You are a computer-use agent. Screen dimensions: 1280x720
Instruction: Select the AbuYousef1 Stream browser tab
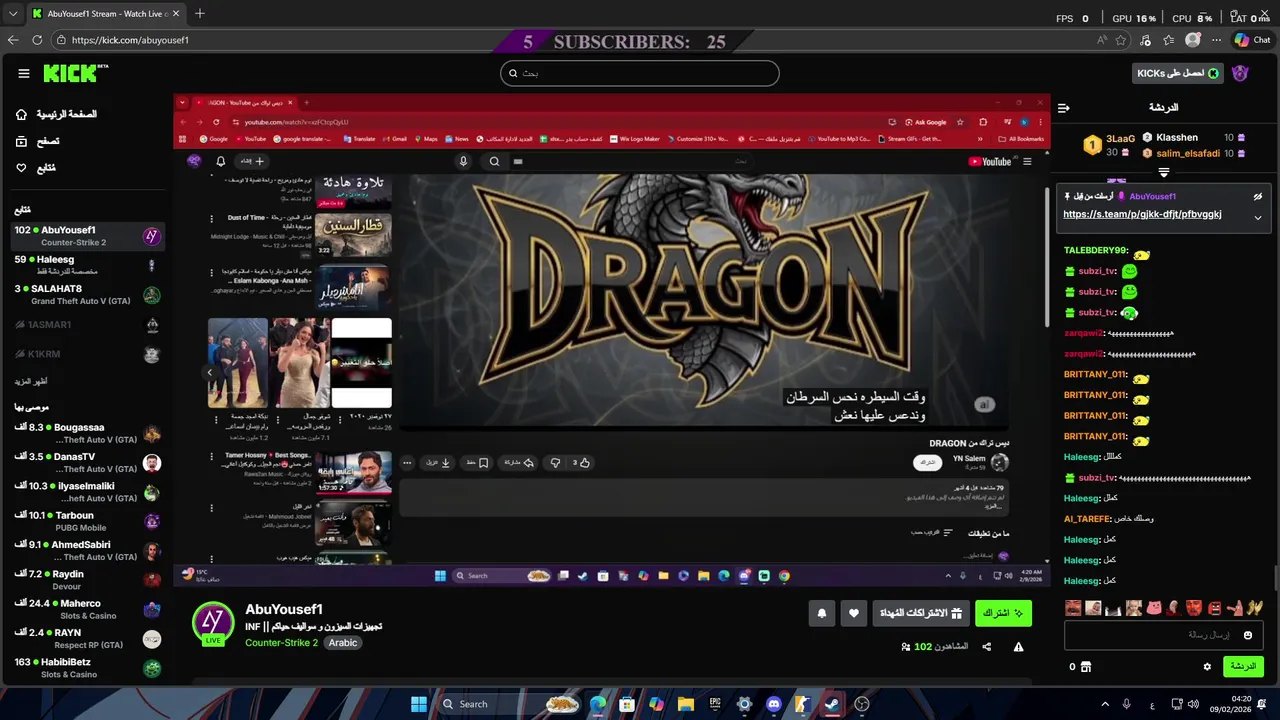coord(106,14)
